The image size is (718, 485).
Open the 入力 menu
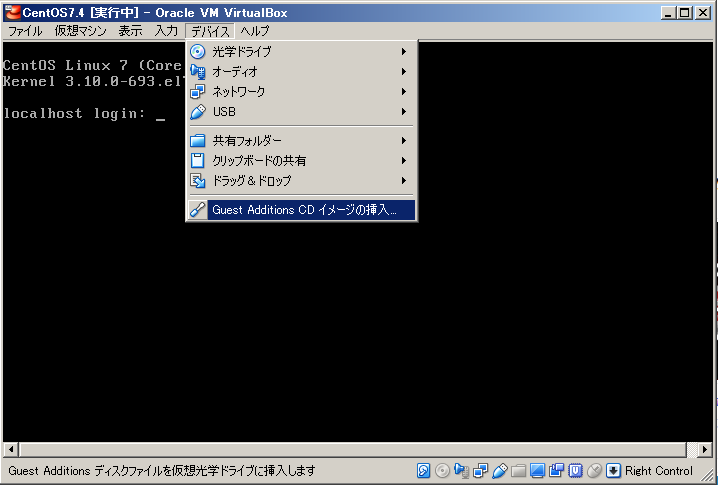(x=166, y=31)
